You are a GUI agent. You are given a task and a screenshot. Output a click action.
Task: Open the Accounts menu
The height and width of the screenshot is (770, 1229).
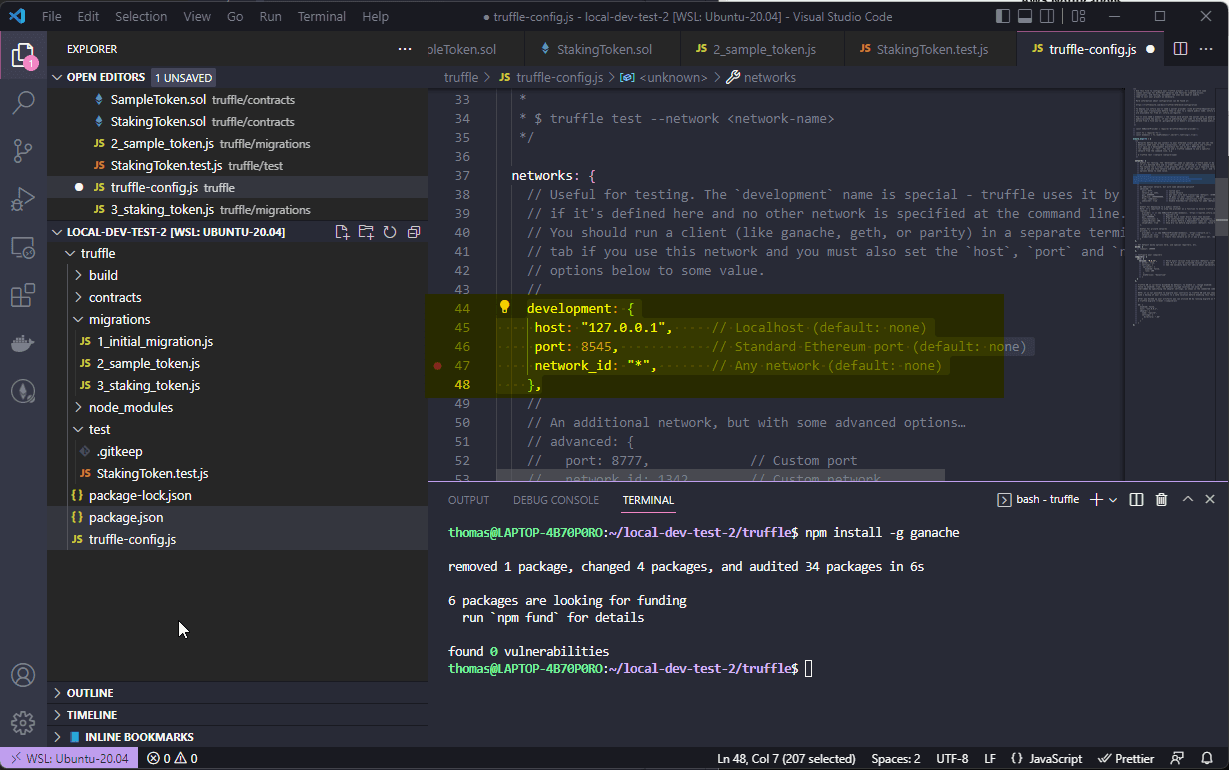pyautogui.click(x=23, y=675)
